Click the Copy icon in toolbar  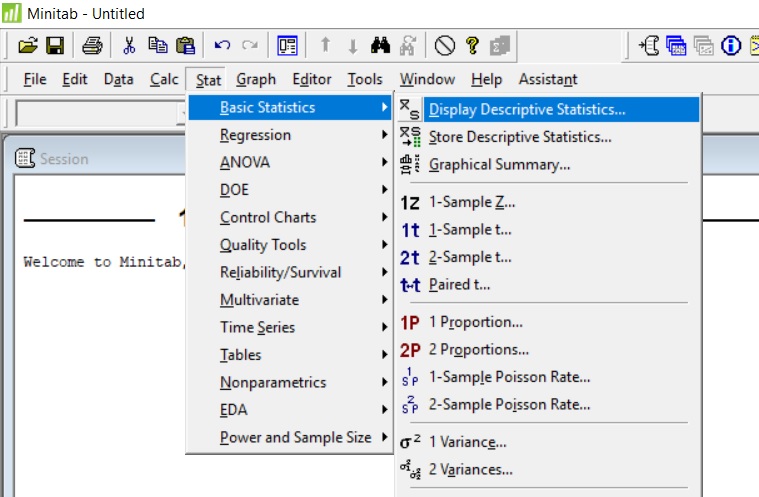point(158,45)
